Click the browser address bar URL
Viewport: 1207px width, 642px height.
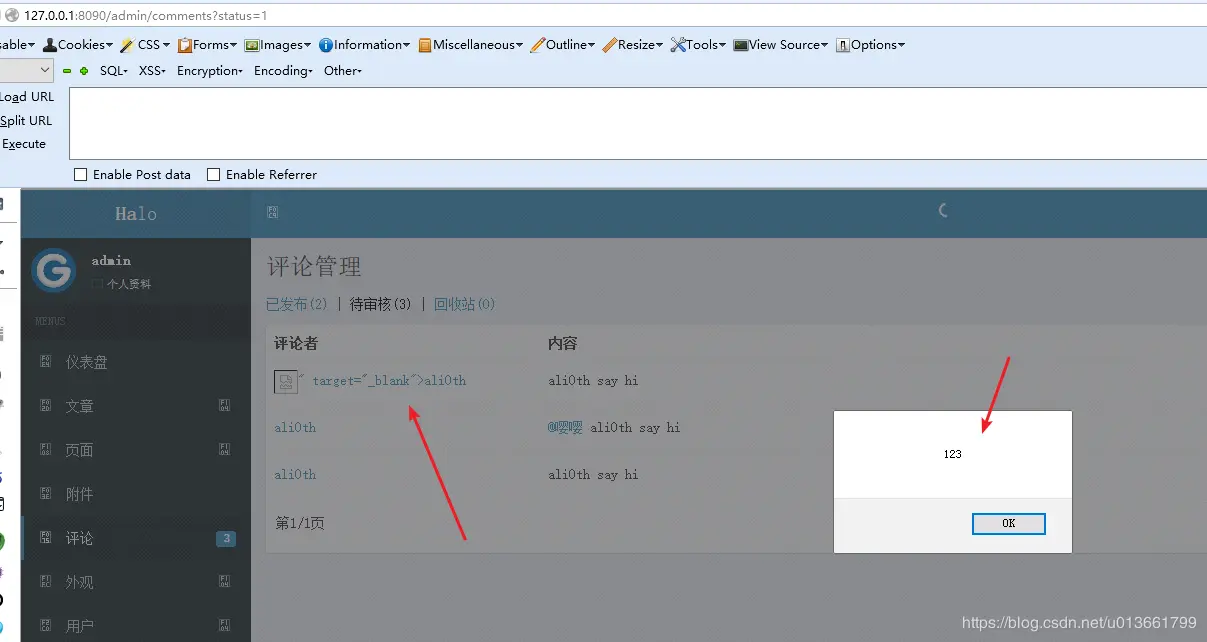(146, 16)
